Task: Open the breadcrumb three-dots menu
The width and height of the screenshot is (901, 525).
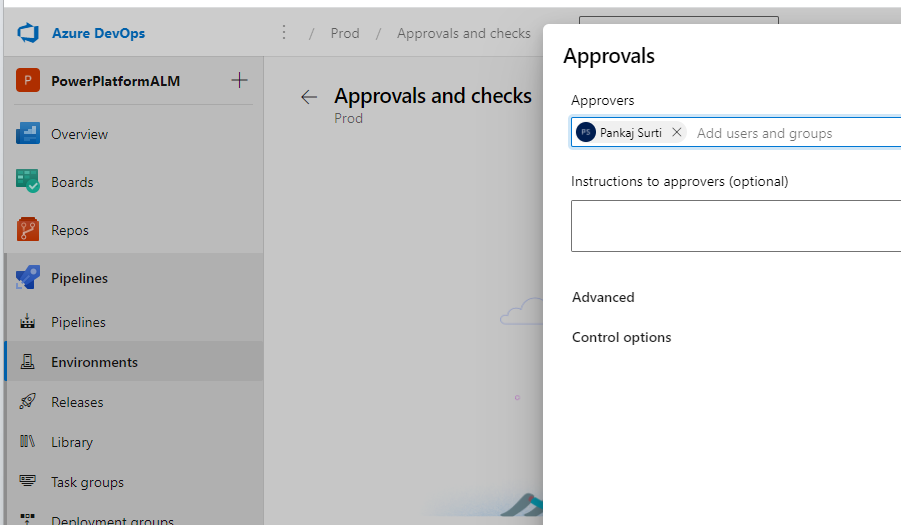Action: (x=283, y=33)
